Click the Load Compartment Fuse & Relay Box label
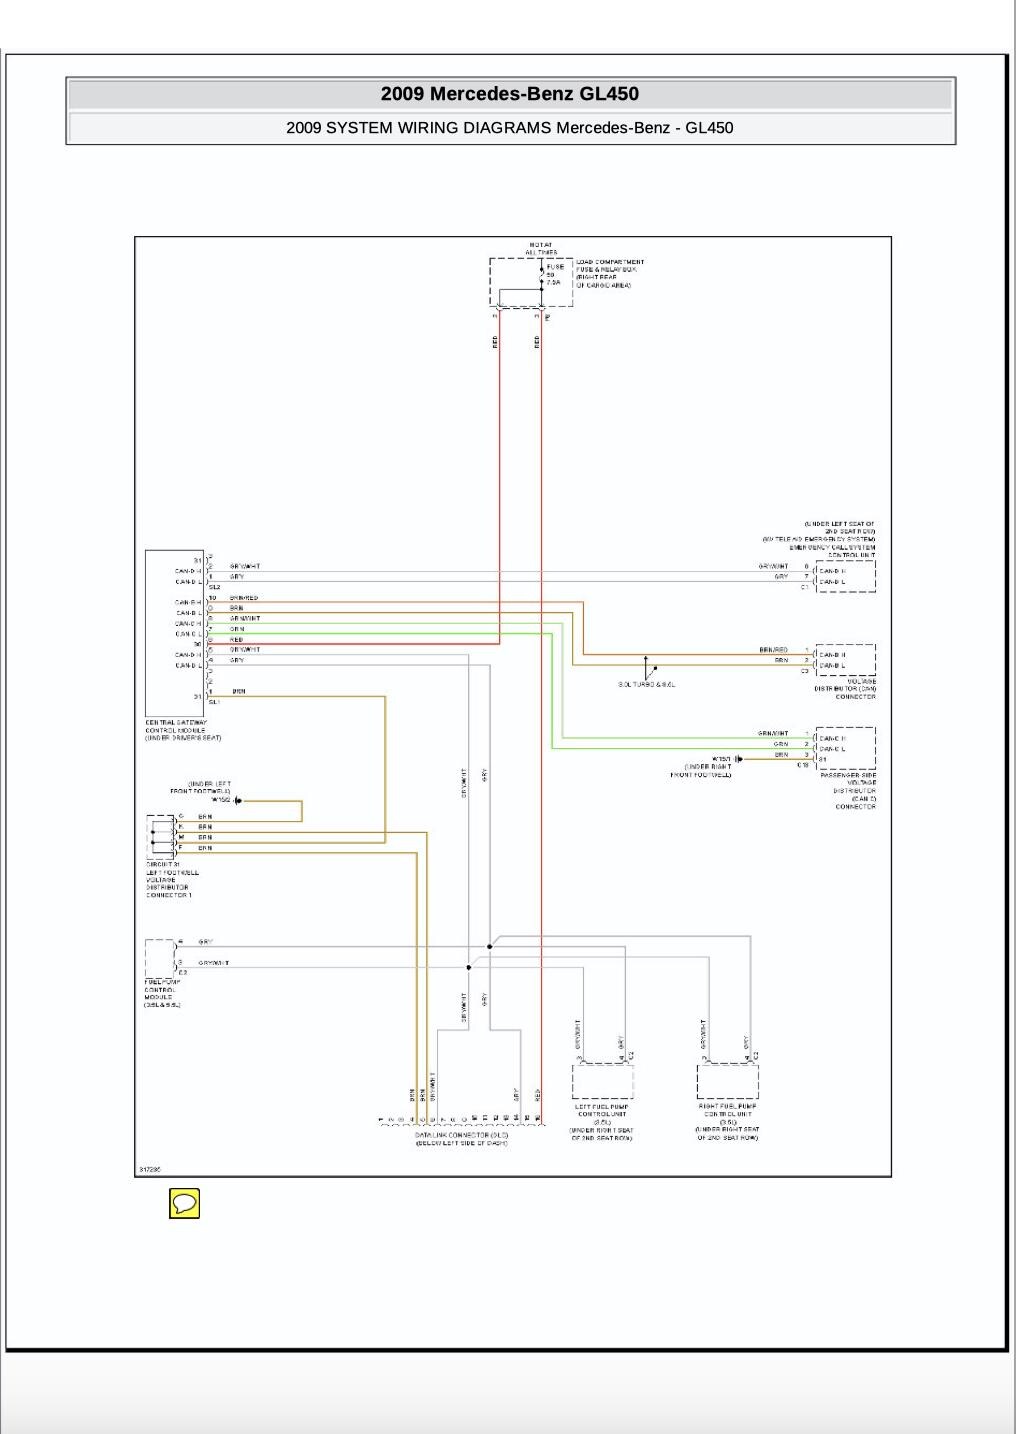The width and height of the screenshot is (1016, 1434). [x=610, y=273]
